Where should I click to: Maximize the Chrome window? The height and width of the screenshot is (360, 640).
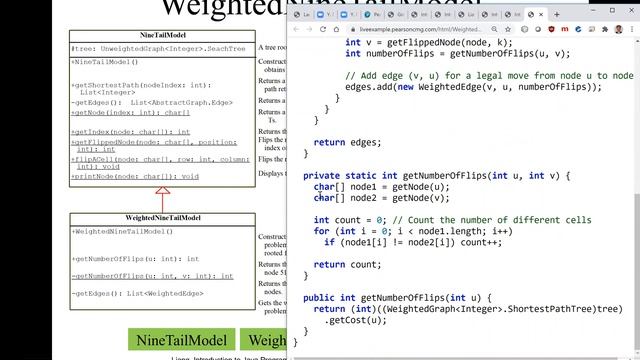pos(612,10)
